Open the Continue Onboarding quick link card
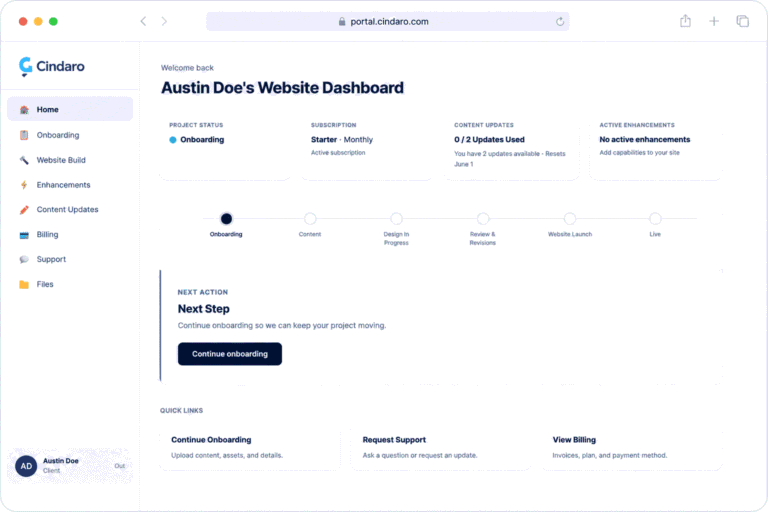The width and height of the screenshot is (768, 512). coord(250,448)
